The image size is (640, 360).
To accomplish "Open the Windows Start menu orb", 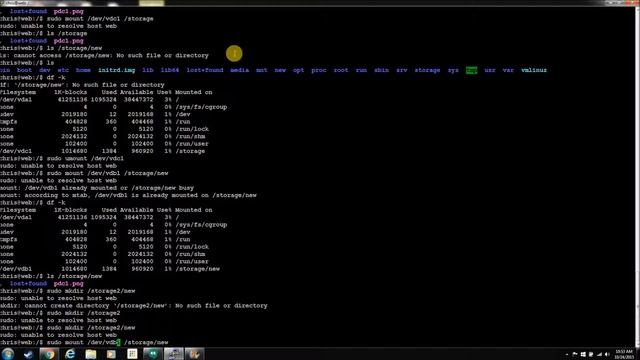I will pyautogui.click(x=8, y=354).
